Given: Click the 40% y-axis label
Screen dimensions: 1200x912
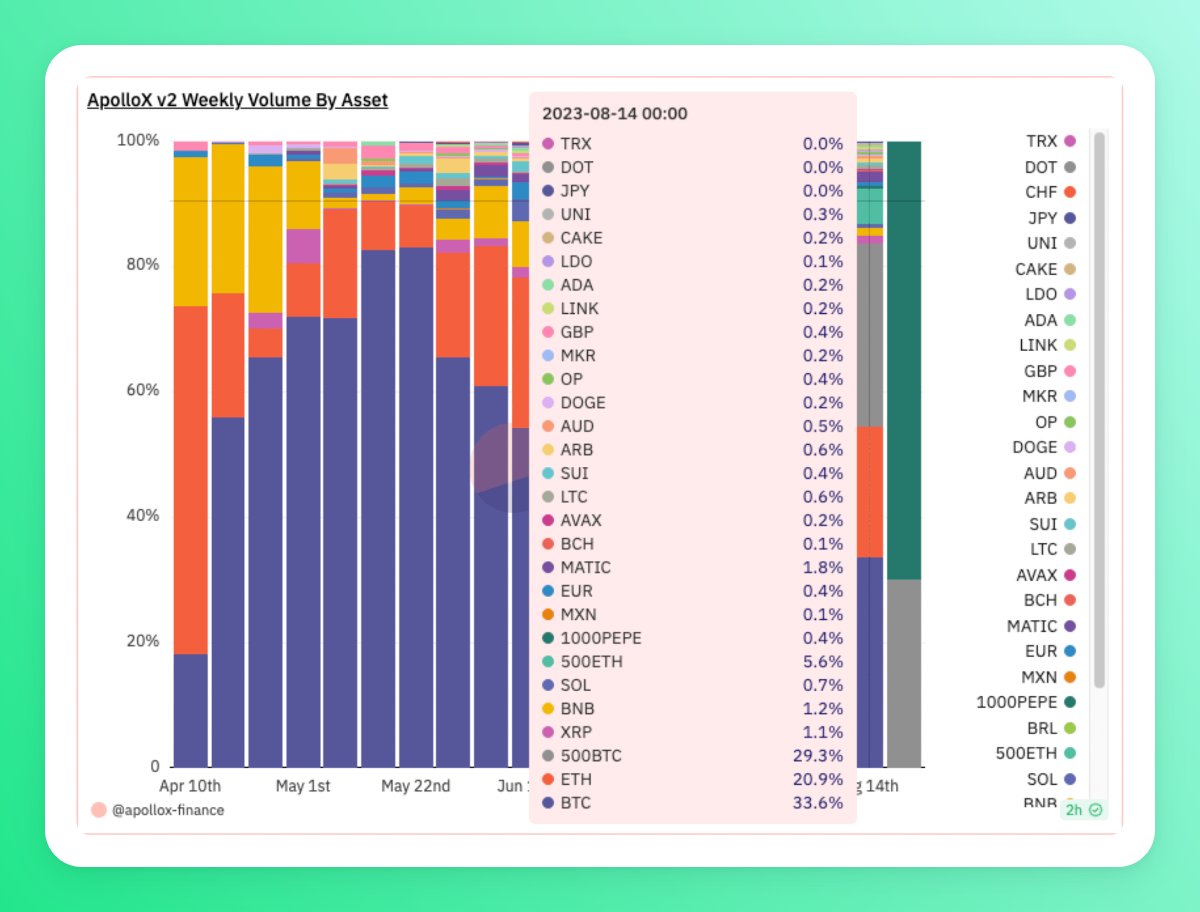Looking at the screenshot, I should pyautogui.click(x=143, y=515).
